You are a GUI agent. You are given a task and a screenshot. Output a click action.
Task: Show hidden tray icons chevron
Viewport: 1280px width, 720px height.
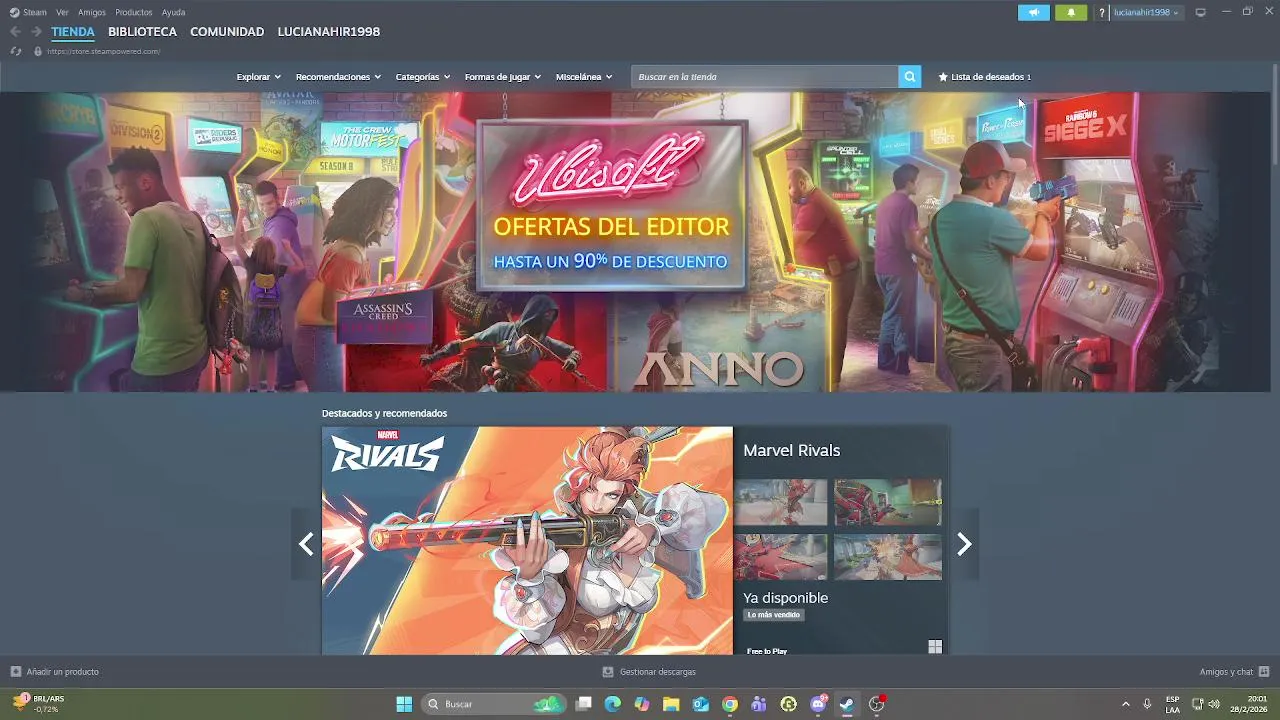tap(1125, 704)
